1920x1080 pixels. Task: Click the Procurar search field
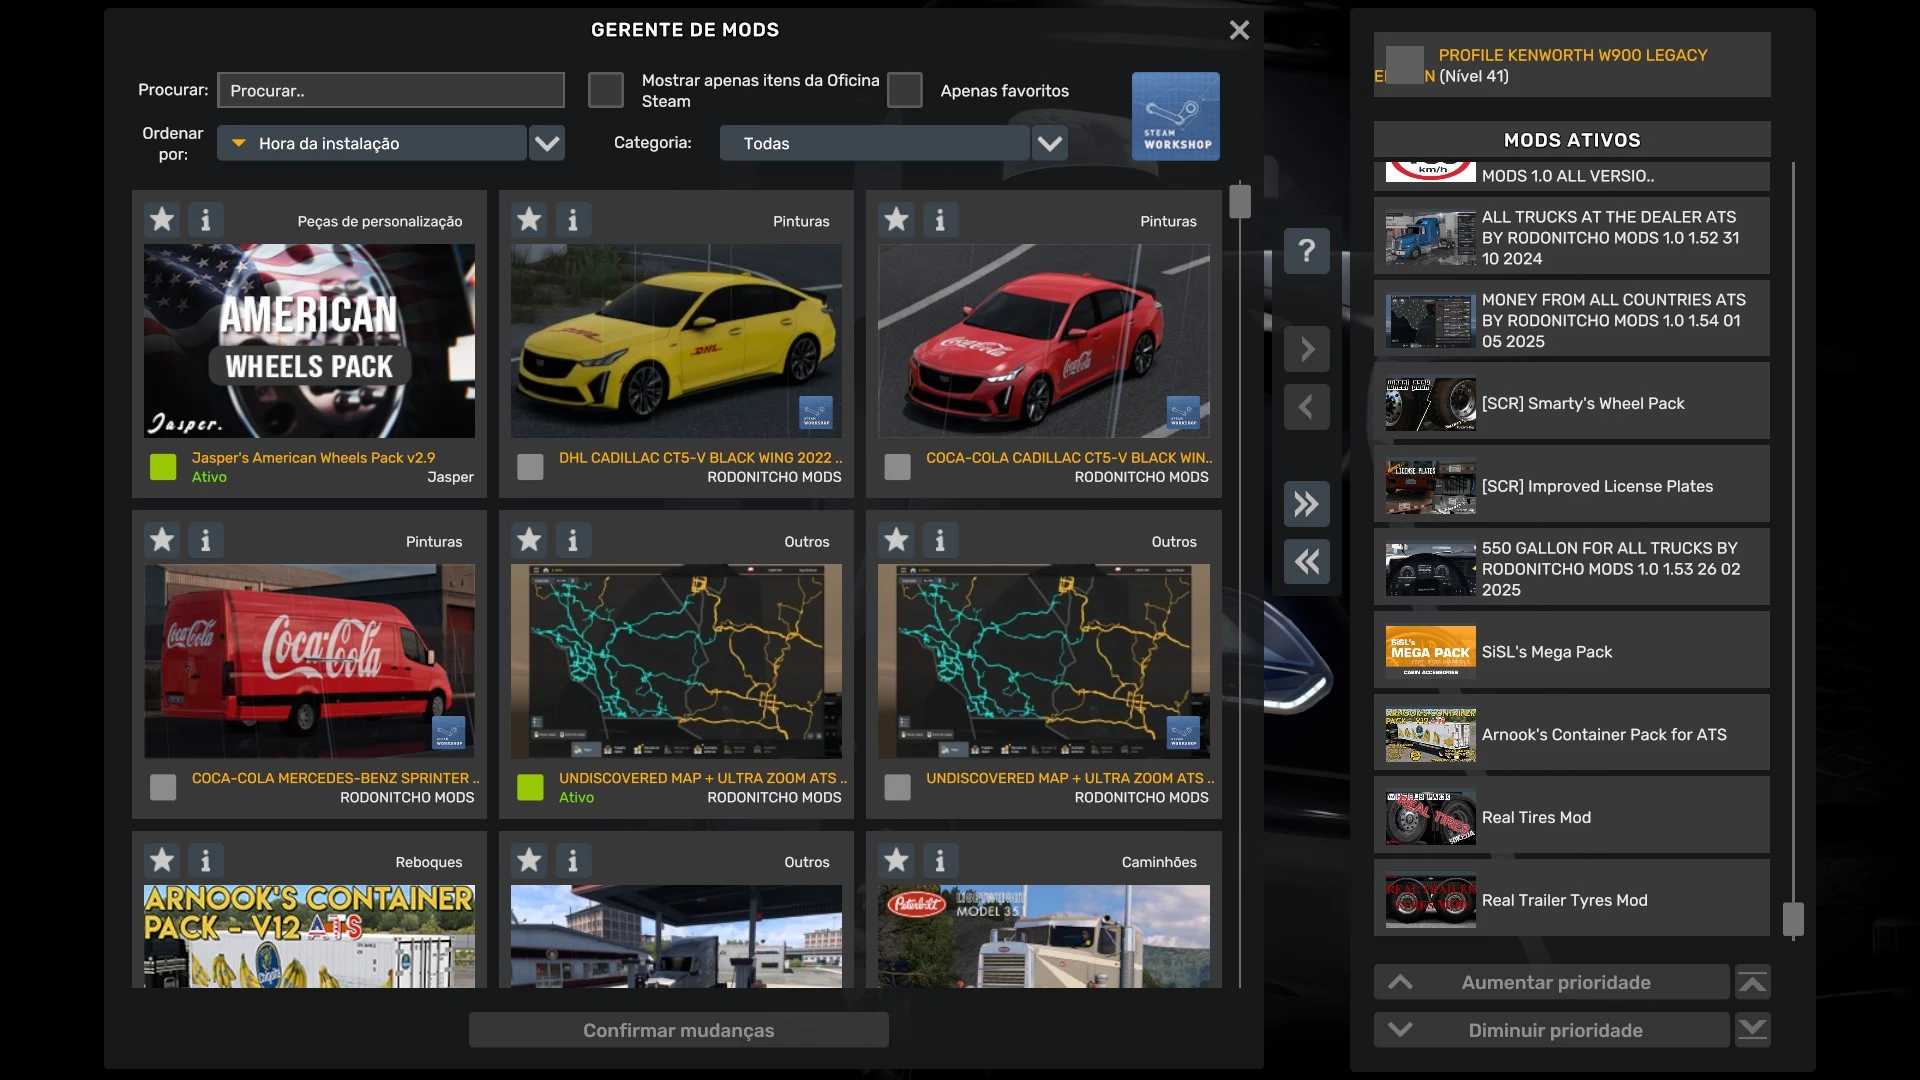point(391,90)
